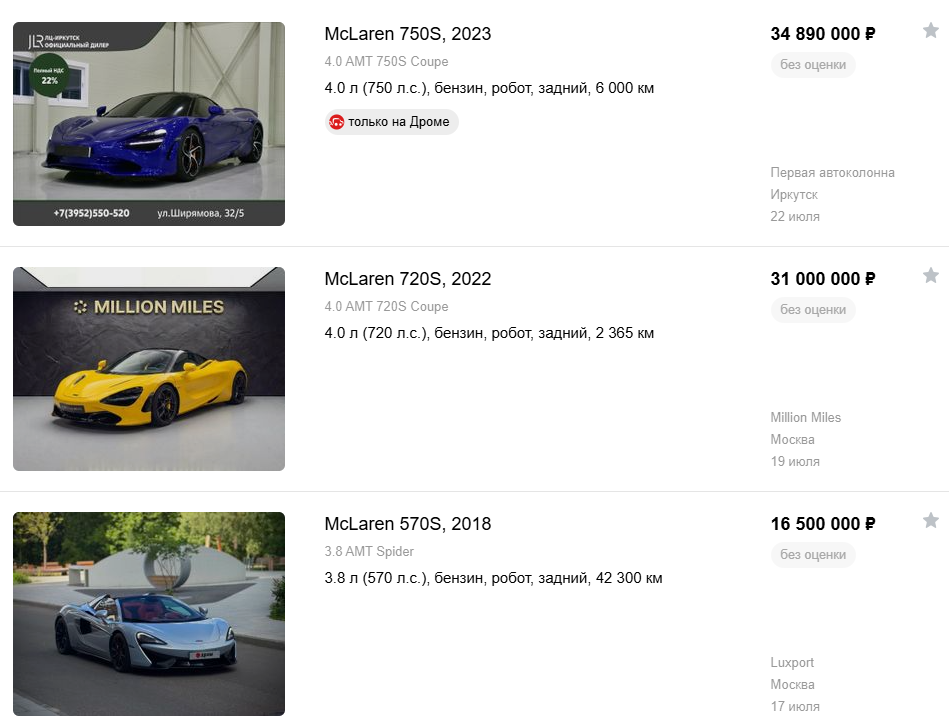View blue McLaren 750S photo
The image size is (949, 728).
click(x=149, y=124)
